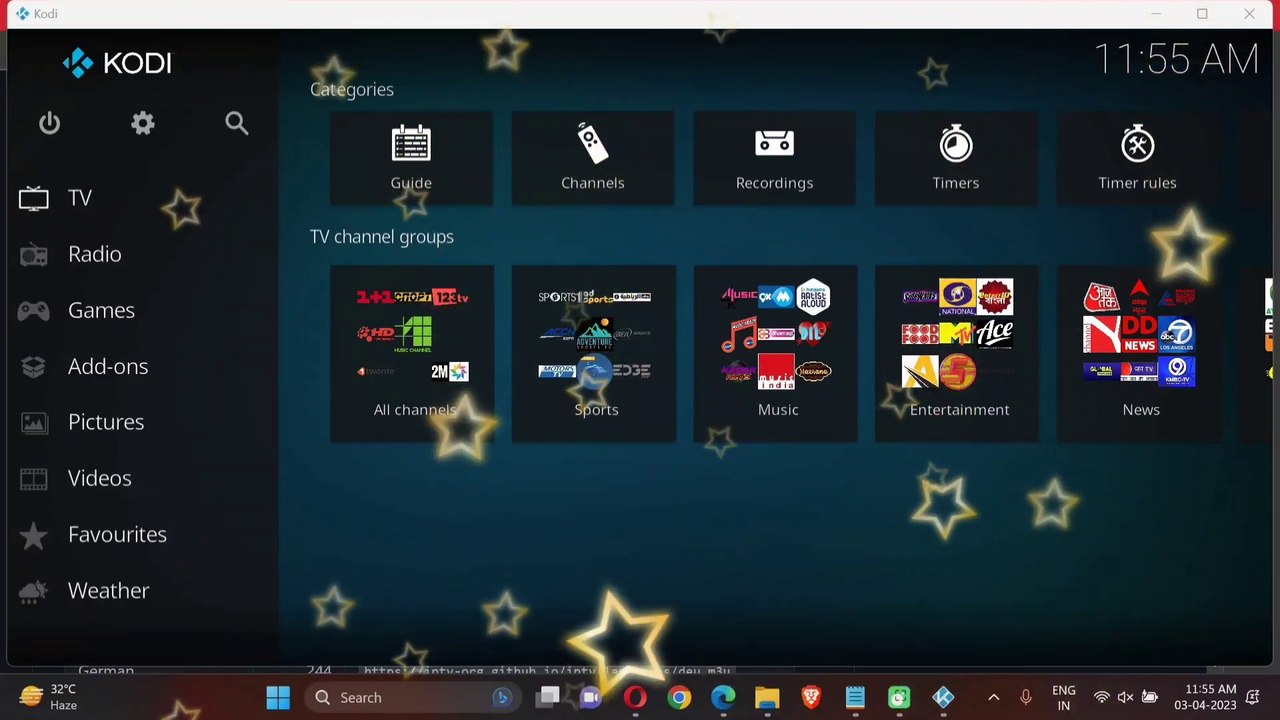Viewport: 1280px width, 720px height.
Task: Click the KODI logo
Action: (117, 63)
